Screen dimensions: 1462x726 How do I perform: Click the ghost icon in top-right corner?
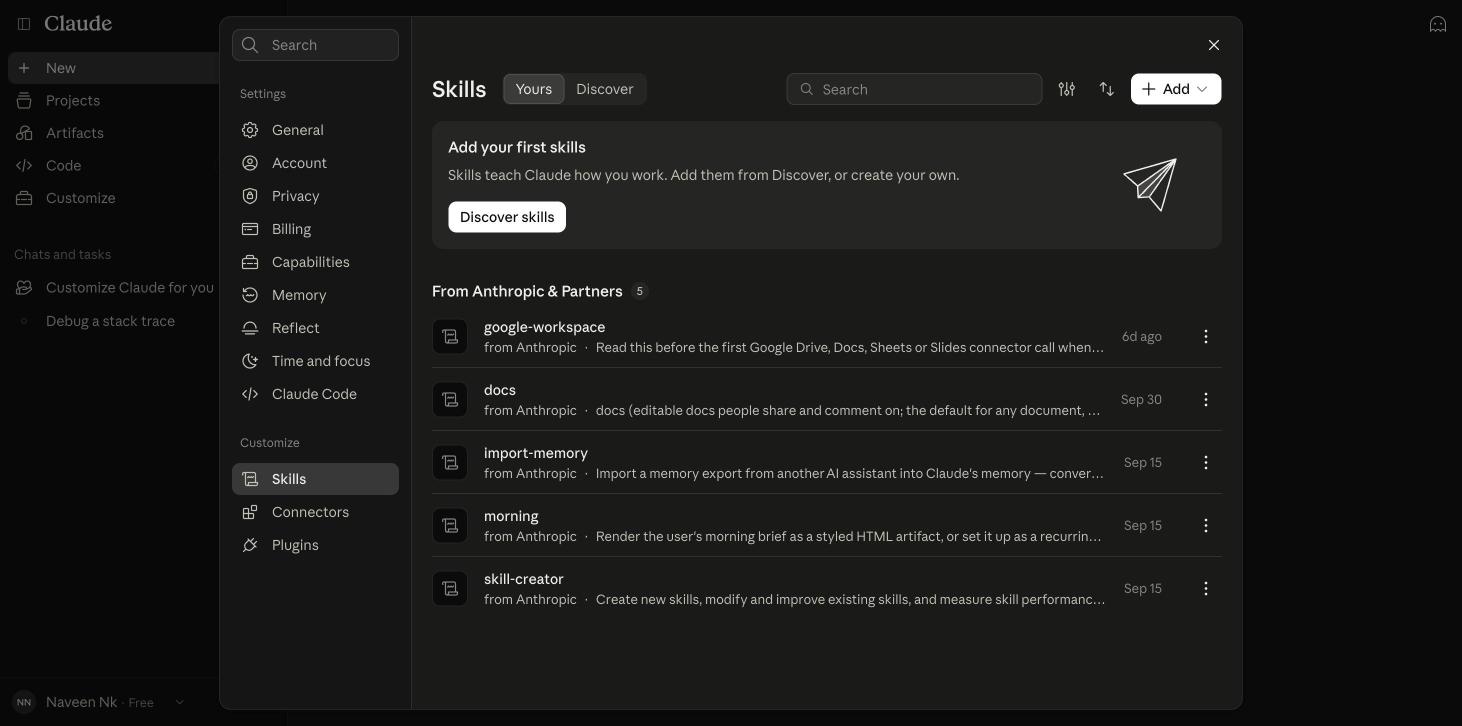(1438, 24)
